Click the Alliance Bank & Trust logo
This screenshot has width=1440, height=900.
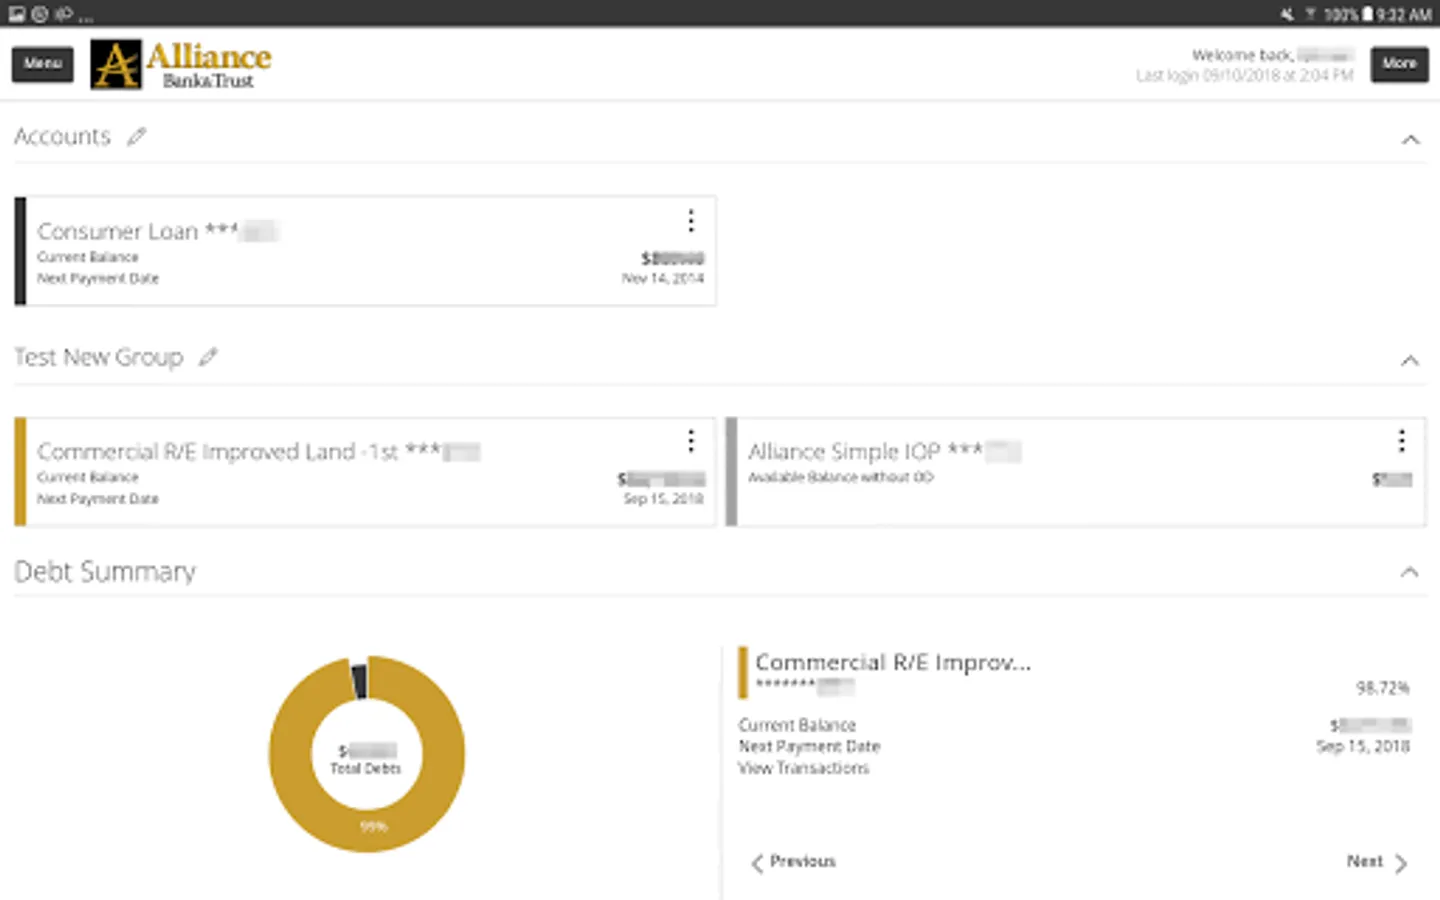(181, 65)
